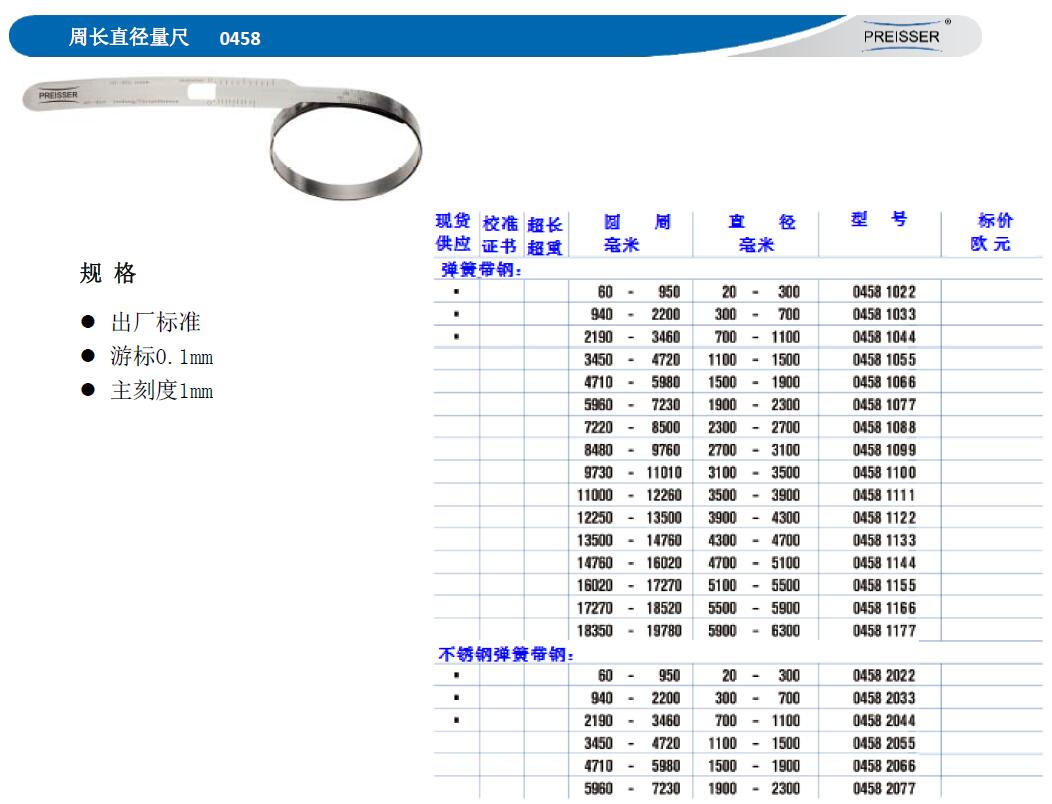Click the 弹簧带钢 section label
The height and width of the screenshot is (804, 1052).
tap(481, 270)
